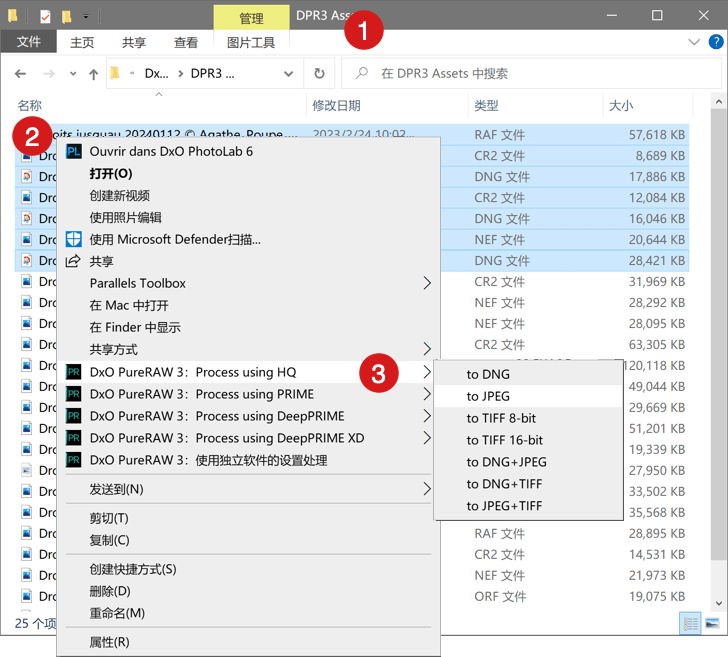Viewport: 728px width, 657px height.
Task: Select to DNG+JPEG in the submenu
Action: click(x=528, y=462)
